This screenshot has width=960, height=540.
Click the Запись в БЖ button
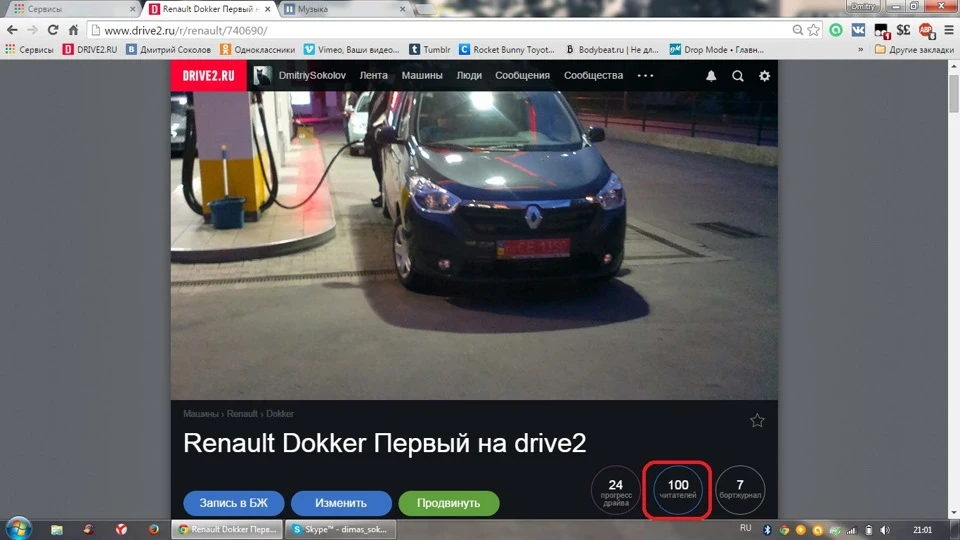(x=233, y=503)
